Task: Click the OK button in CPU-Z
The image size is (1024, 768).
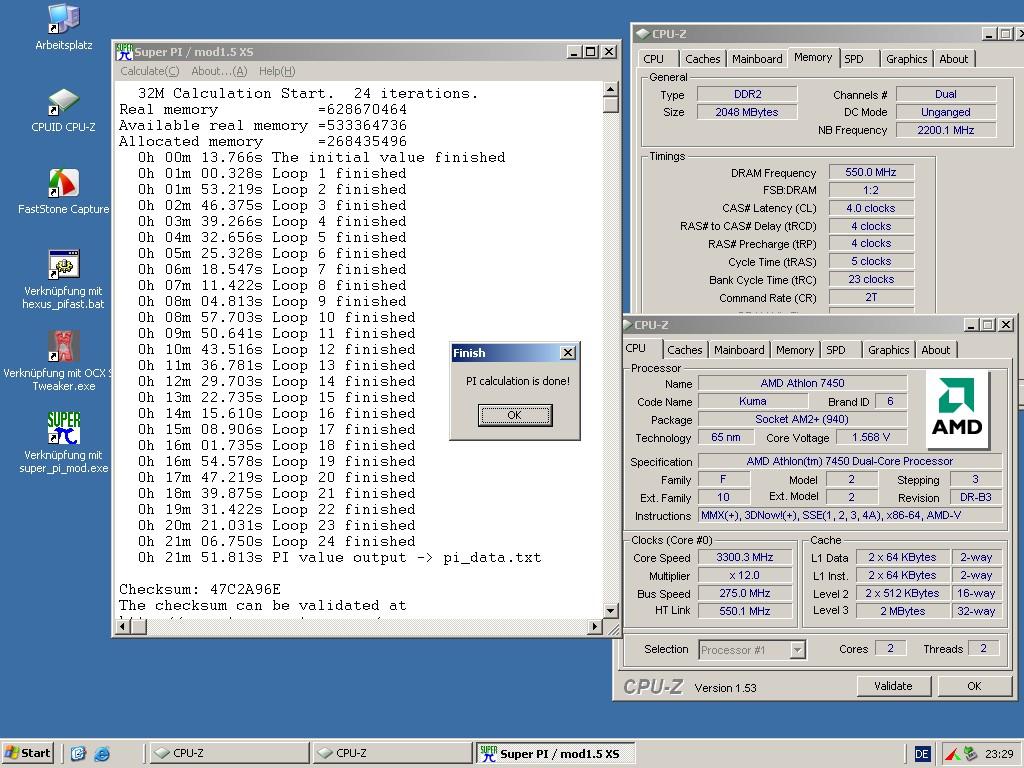Action: [974, 686]
